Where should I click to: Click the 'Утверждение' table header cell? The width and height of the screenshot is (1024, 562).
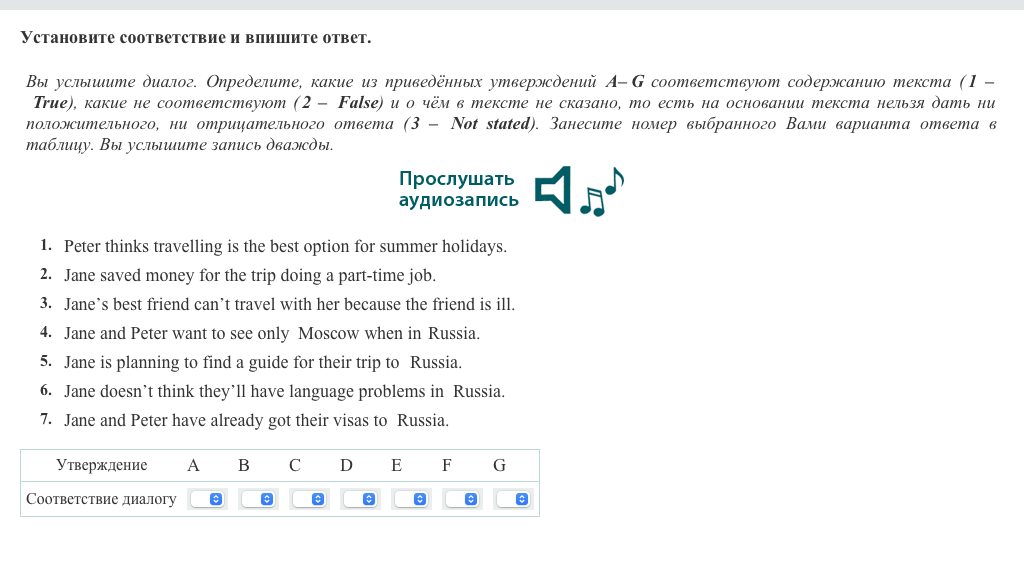point(101,465)
